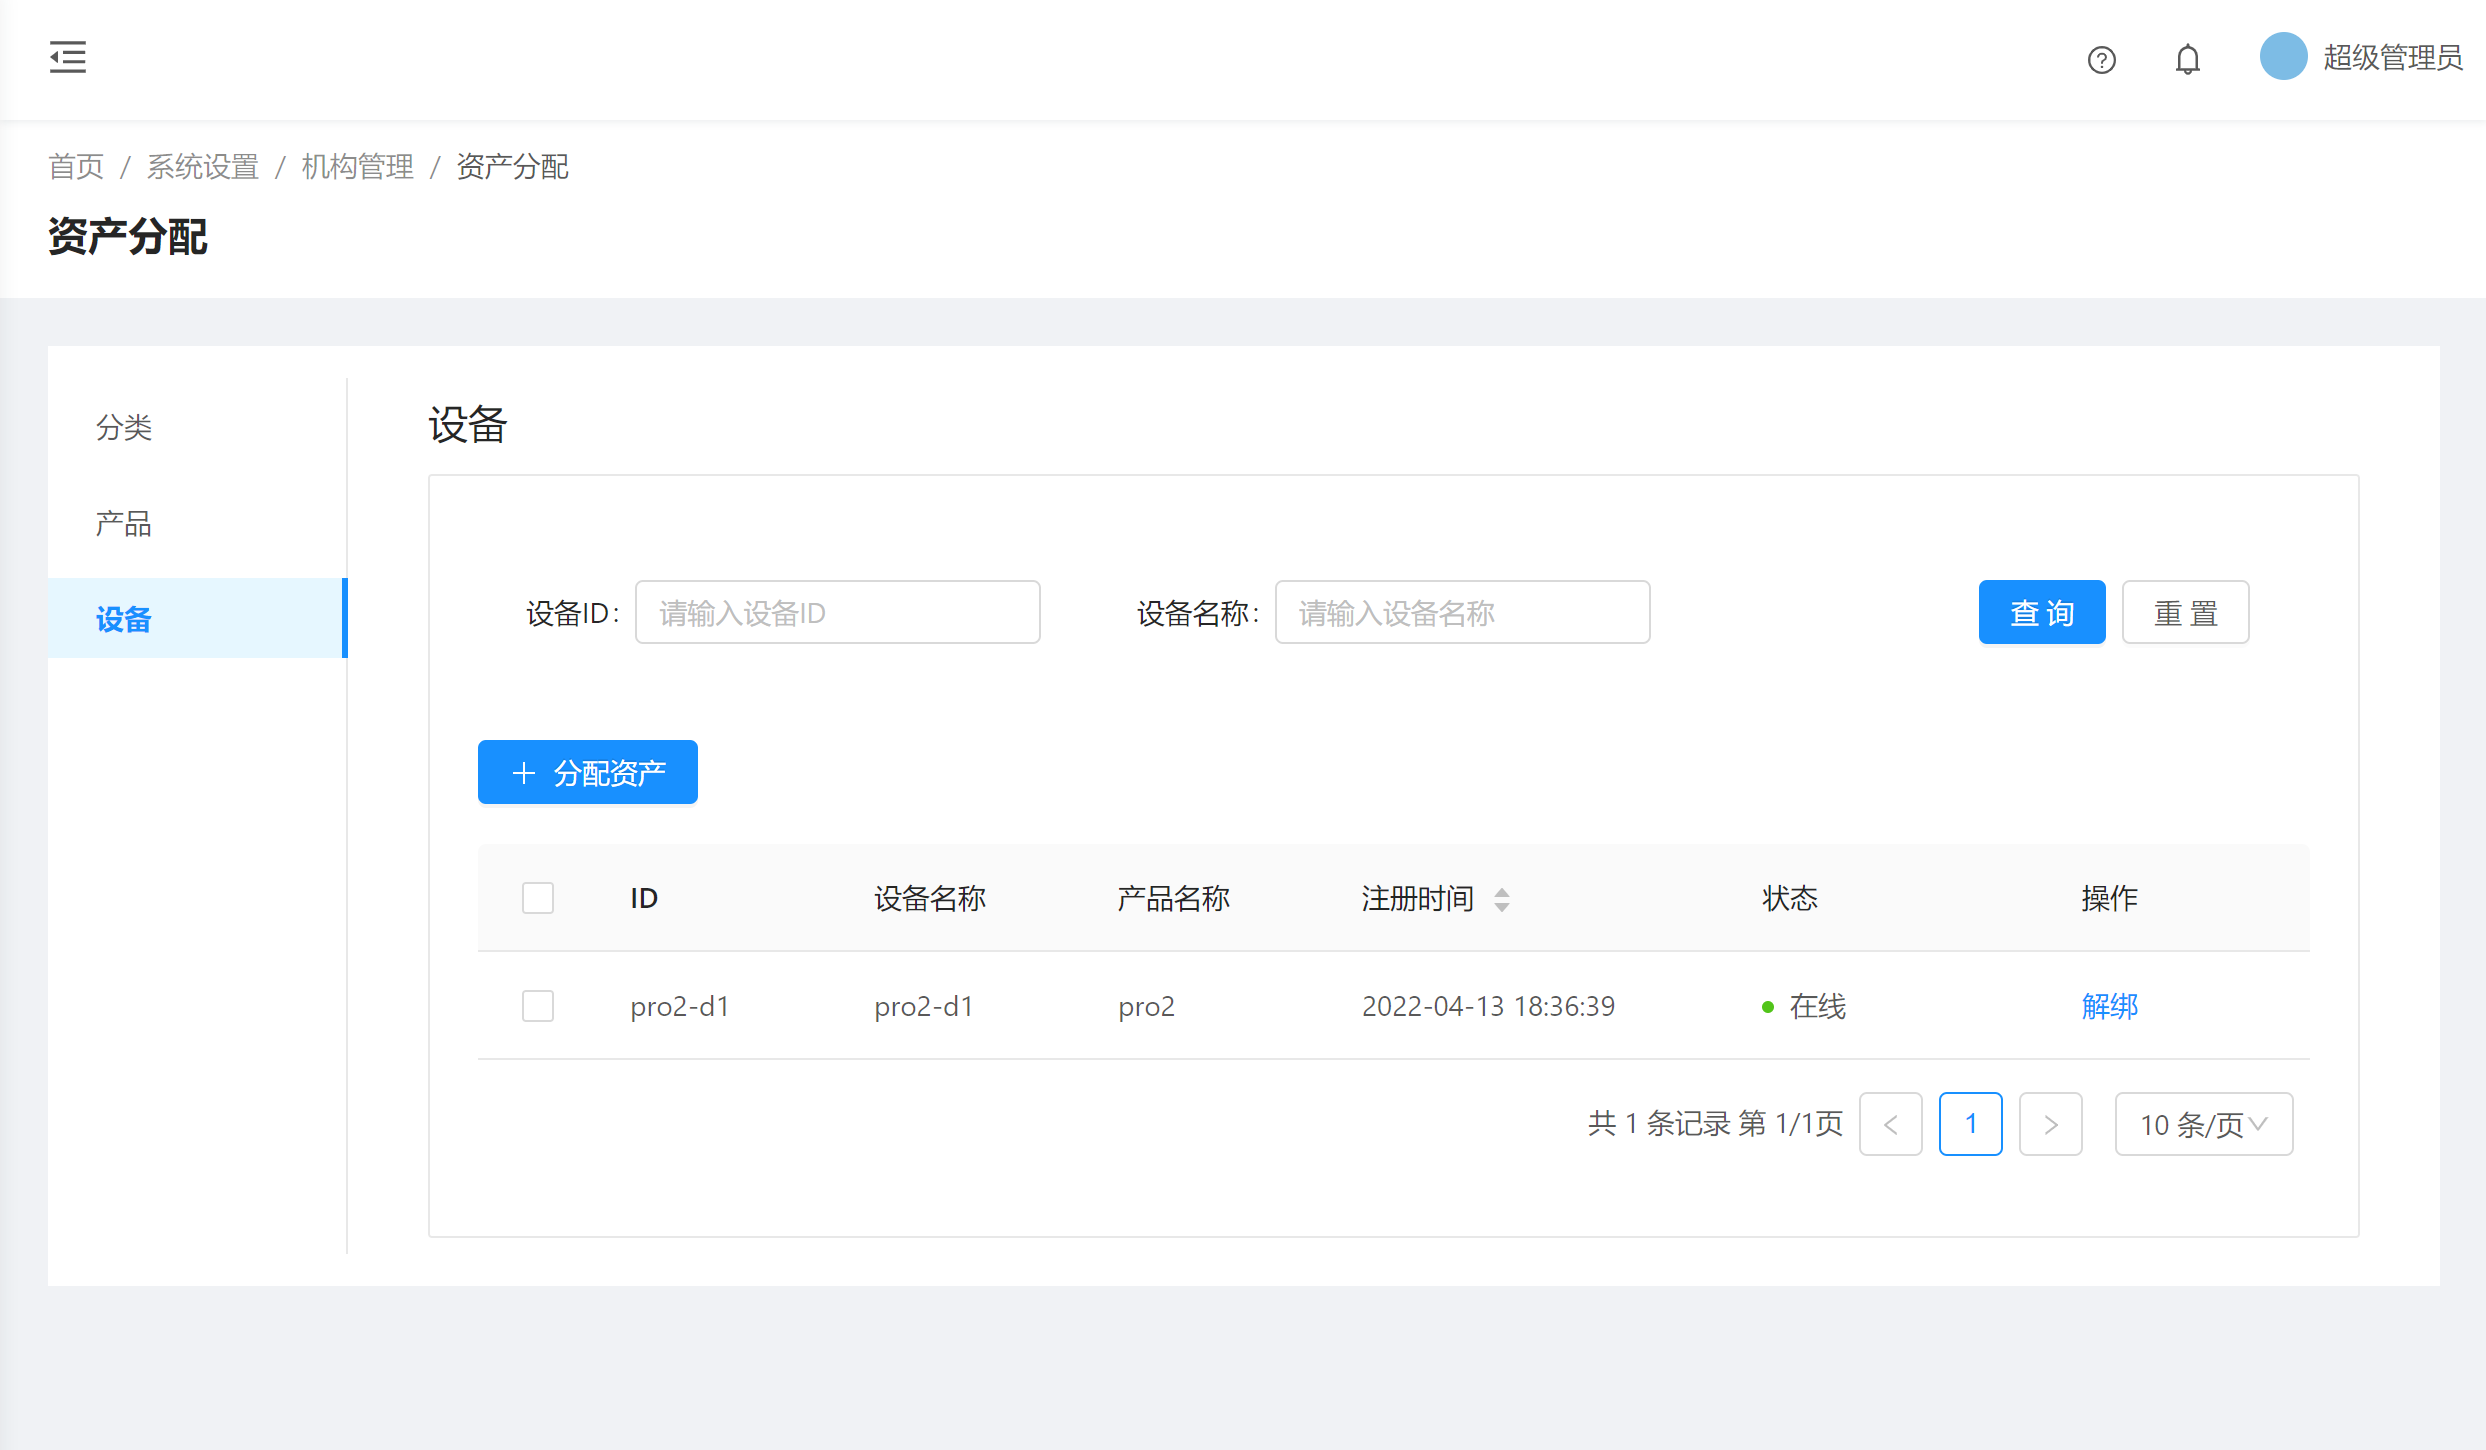Click the 重置 reset button

(x=2185, y=612)
